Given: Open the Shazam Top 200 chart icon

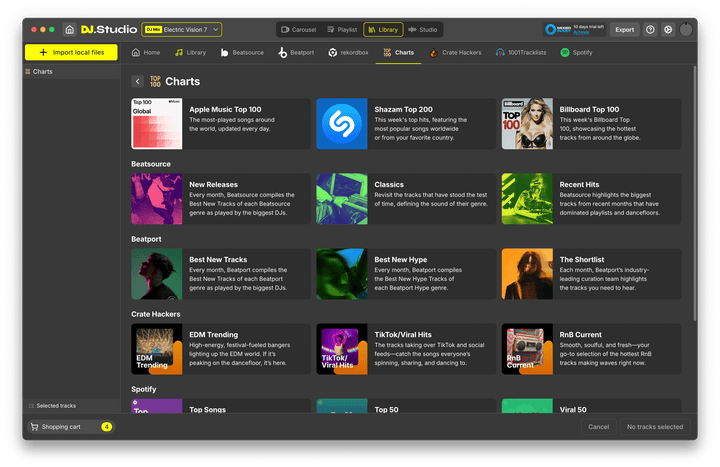Looking at the screenshot, I should tap(342, 124).
